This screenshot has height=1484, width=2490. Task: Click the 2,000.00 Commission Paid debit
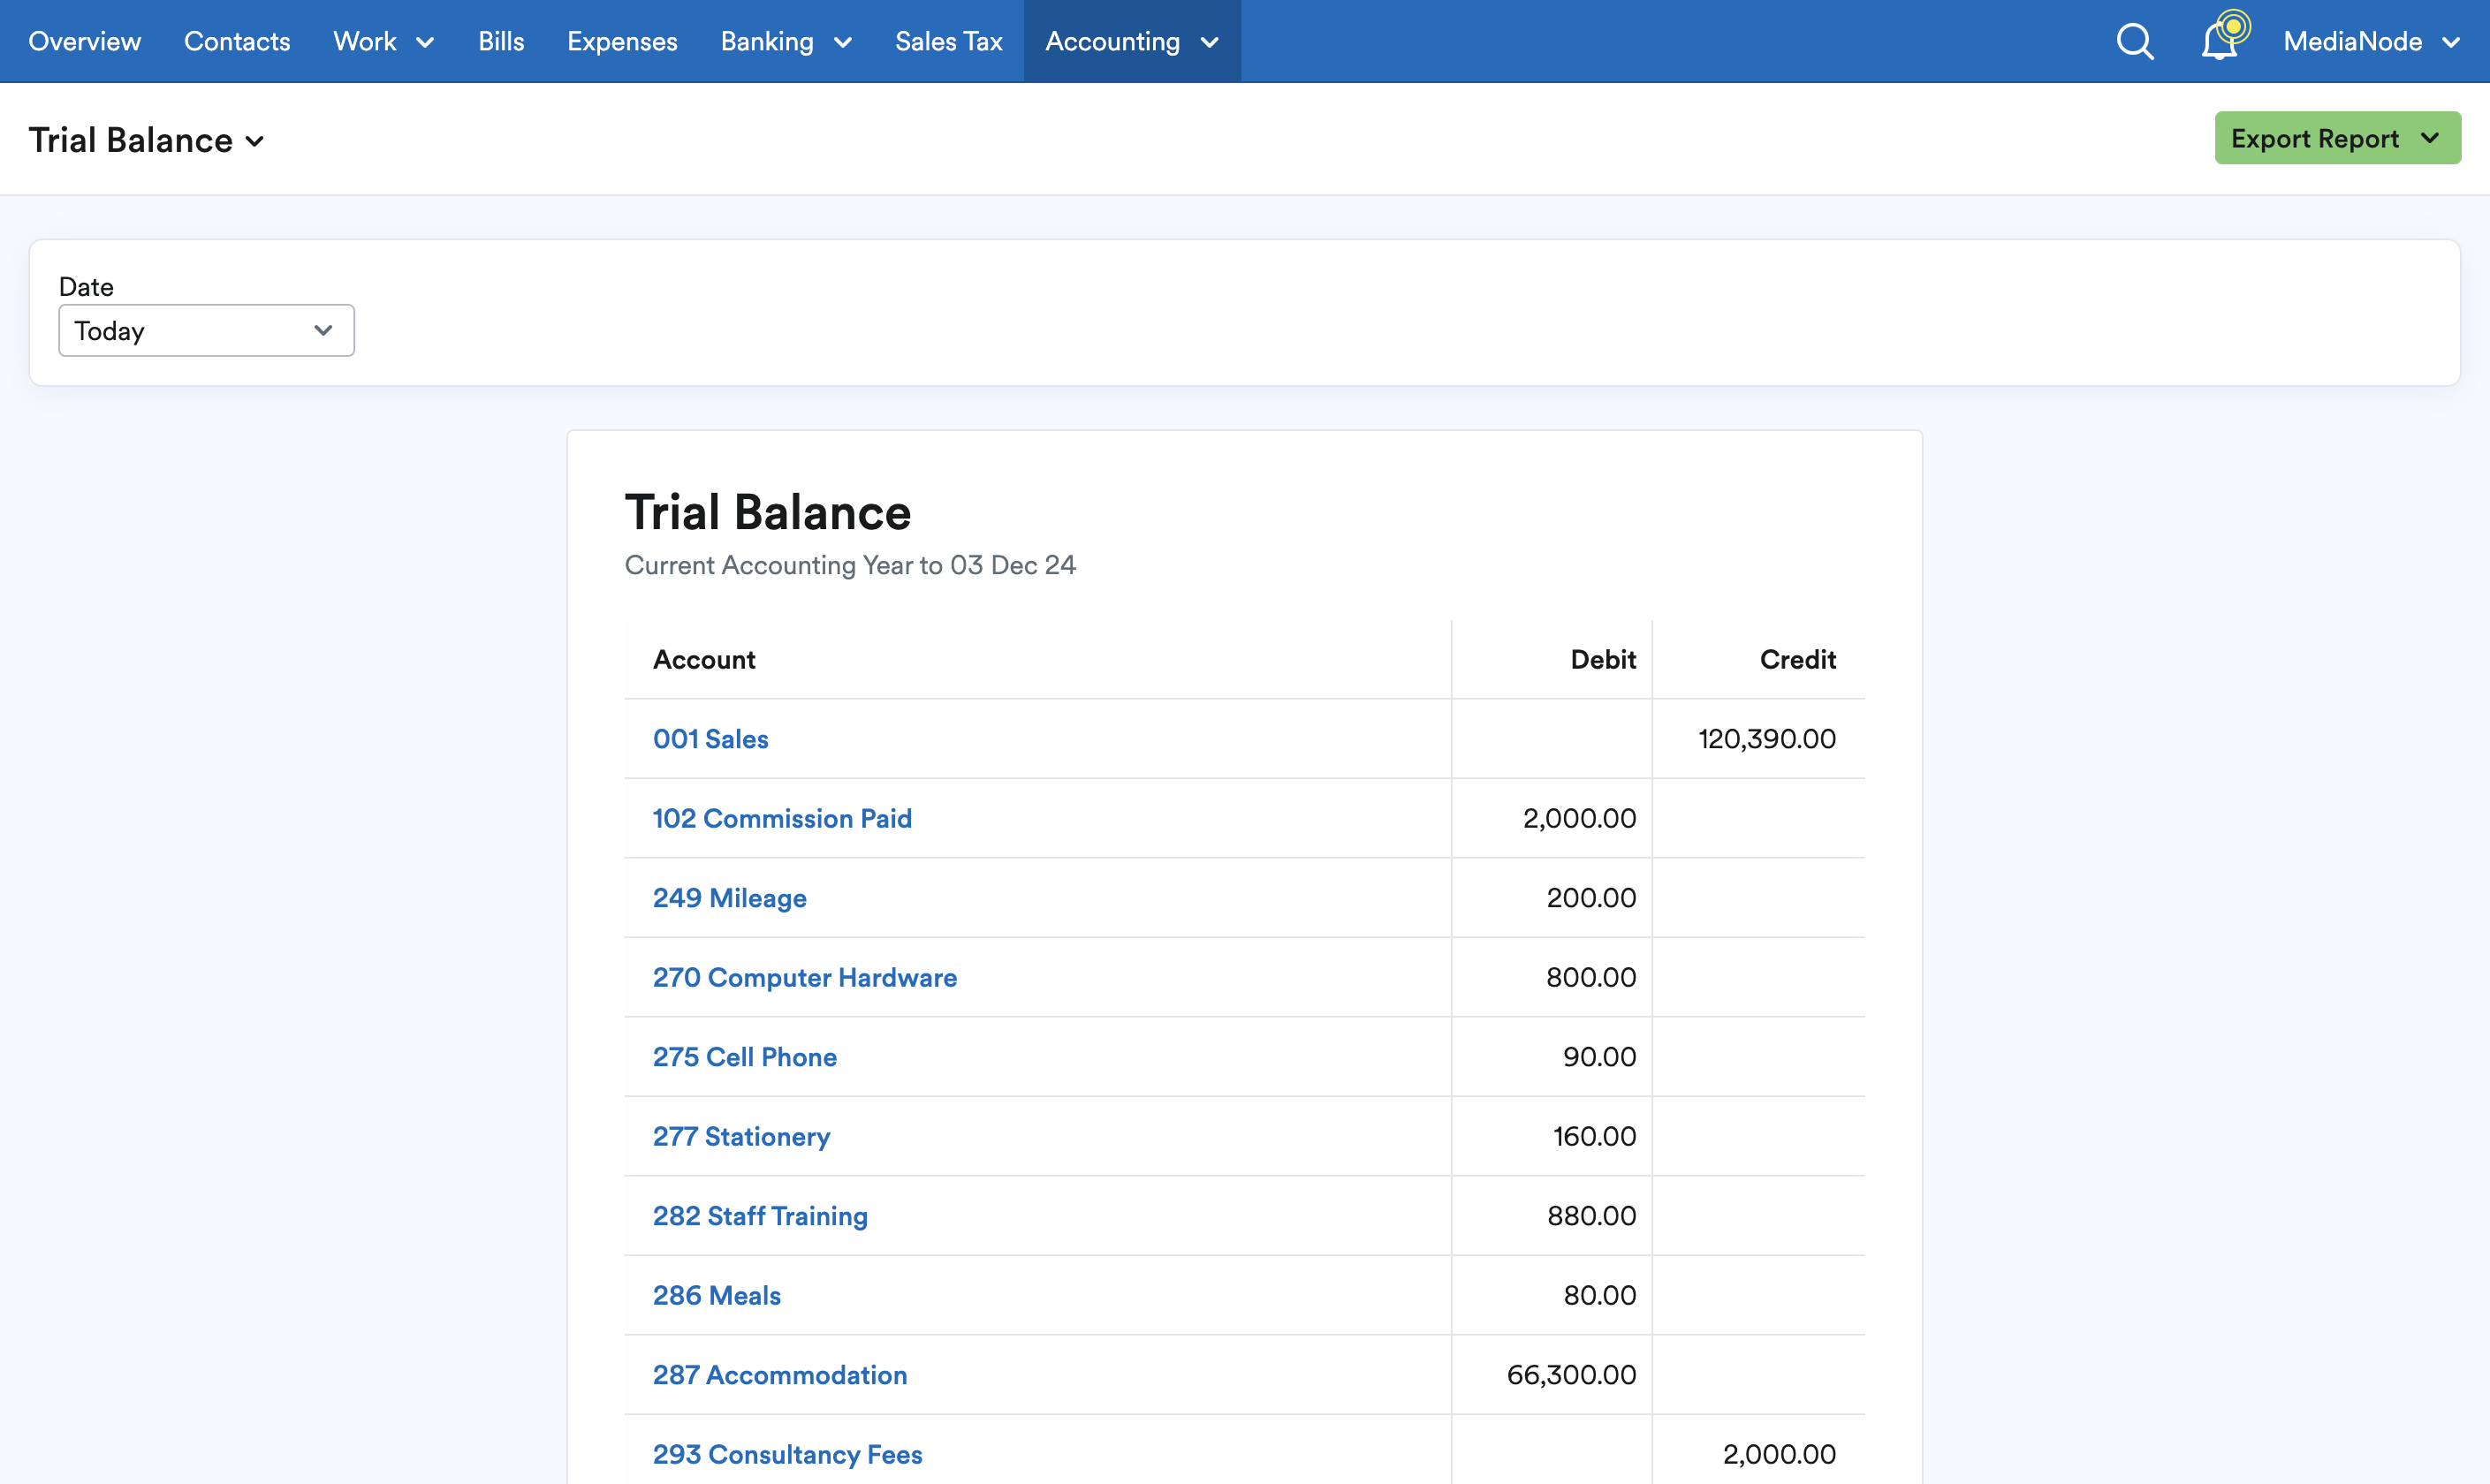pos(1579,818)
